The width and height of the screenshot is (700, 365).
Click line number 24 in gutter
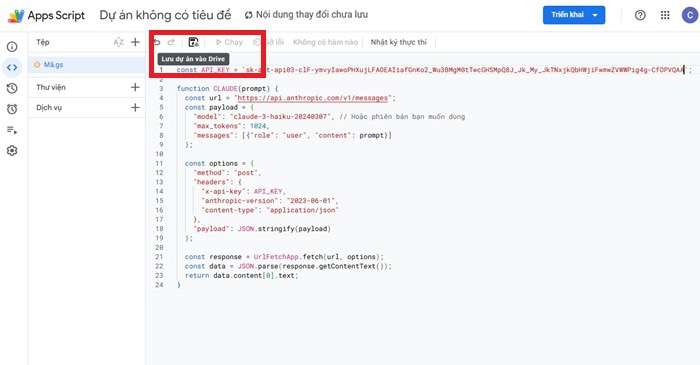click(x=159, y=285)
